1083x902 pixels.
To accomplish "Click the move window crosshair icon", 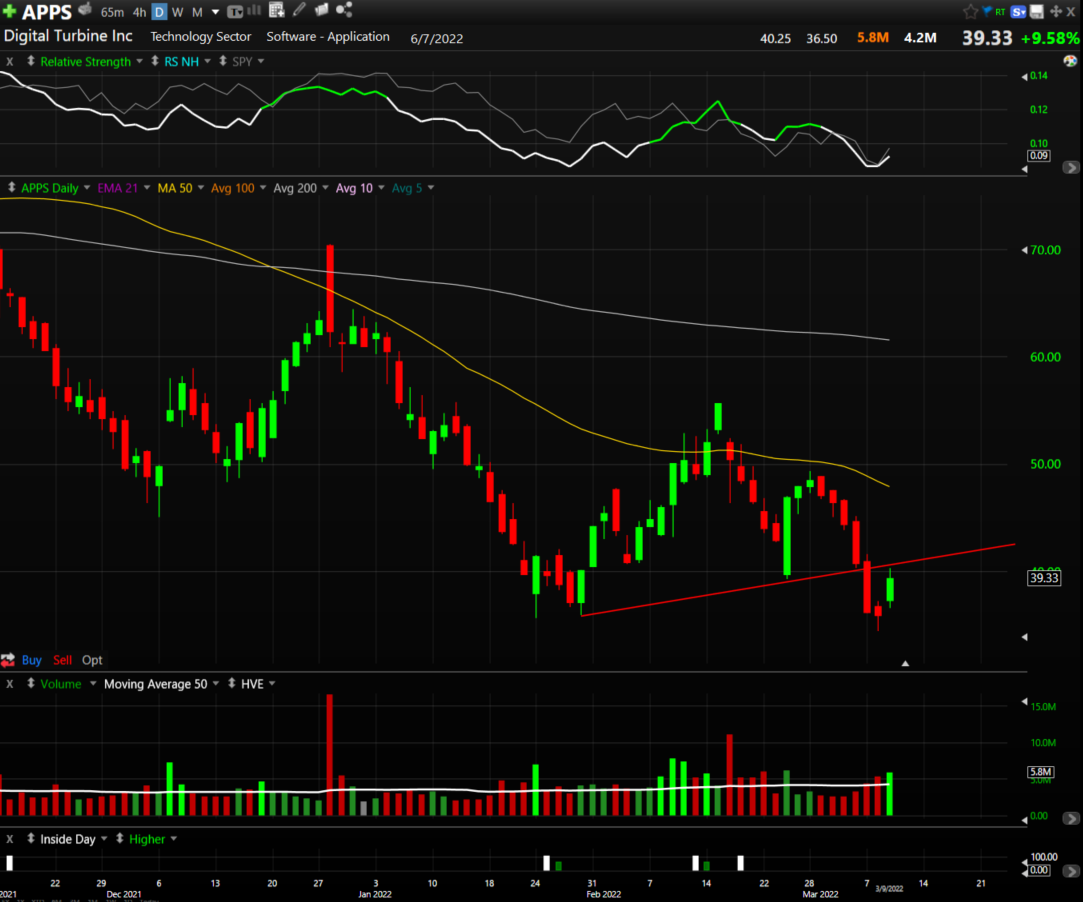I will point(1055,12).
